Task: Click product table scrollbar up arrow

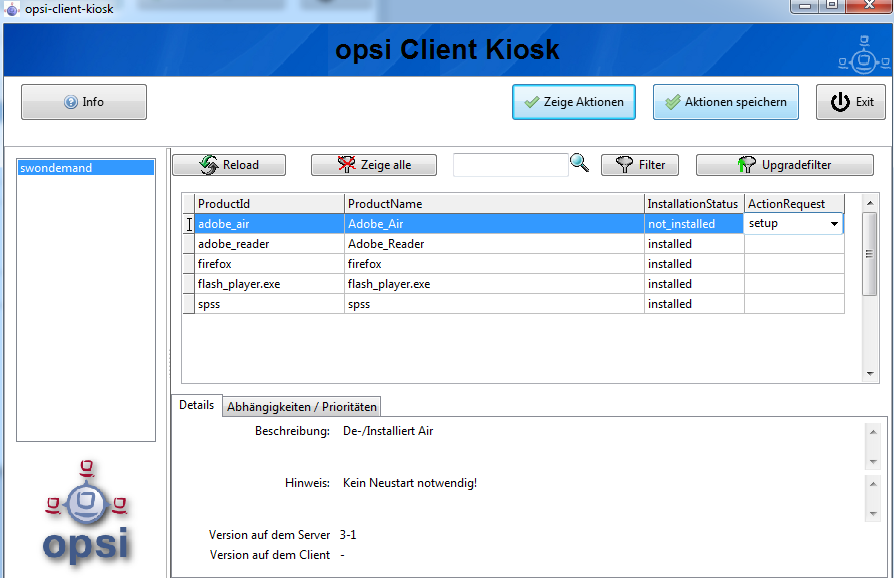Action: pyautogui.click(x=869, y=203)
